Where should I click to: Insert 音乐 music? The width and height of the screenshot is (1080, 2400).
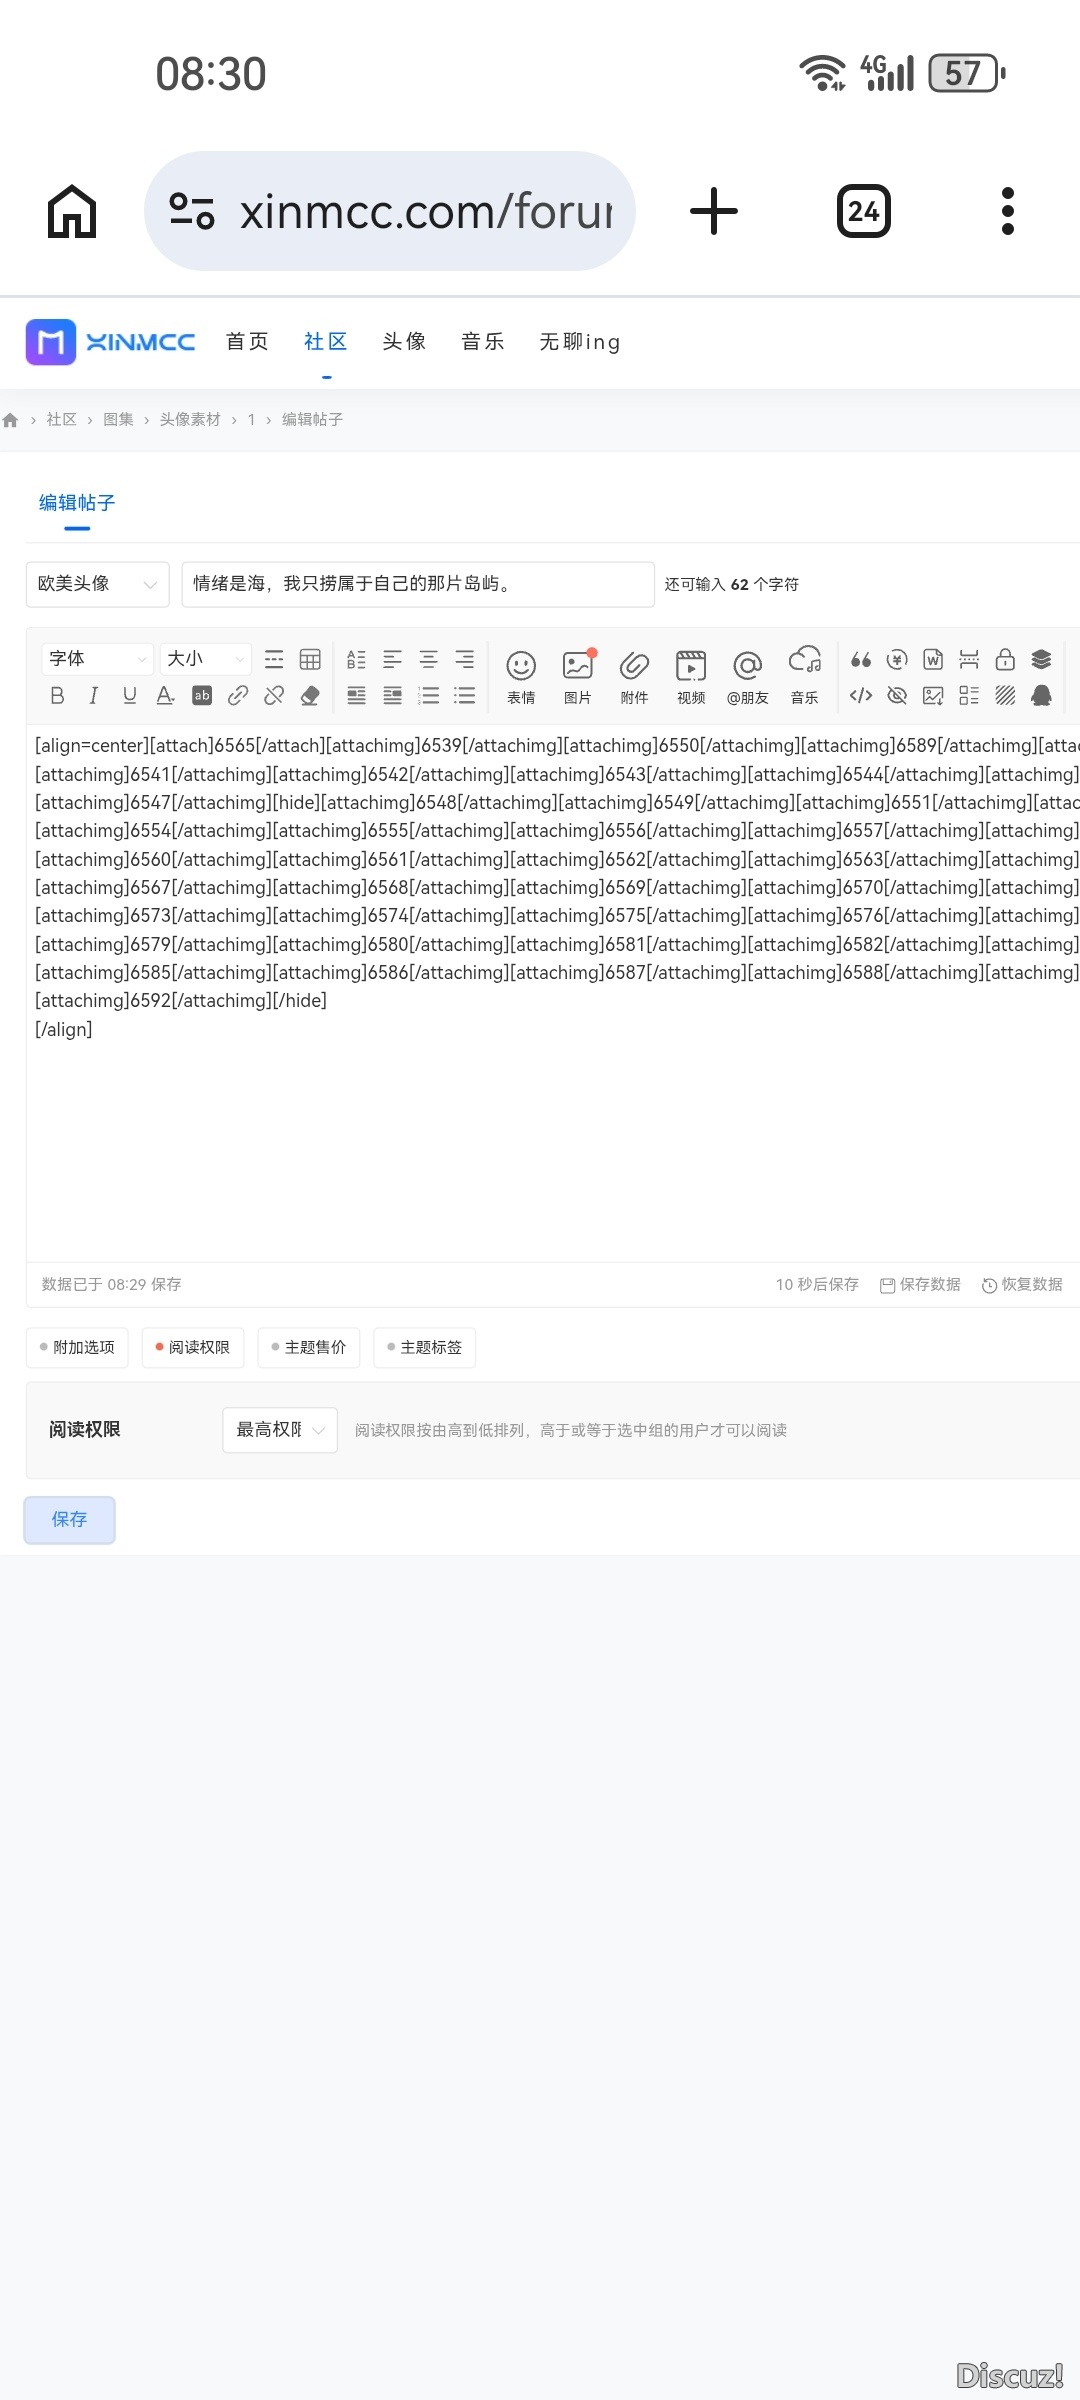[x=805, y=676]
